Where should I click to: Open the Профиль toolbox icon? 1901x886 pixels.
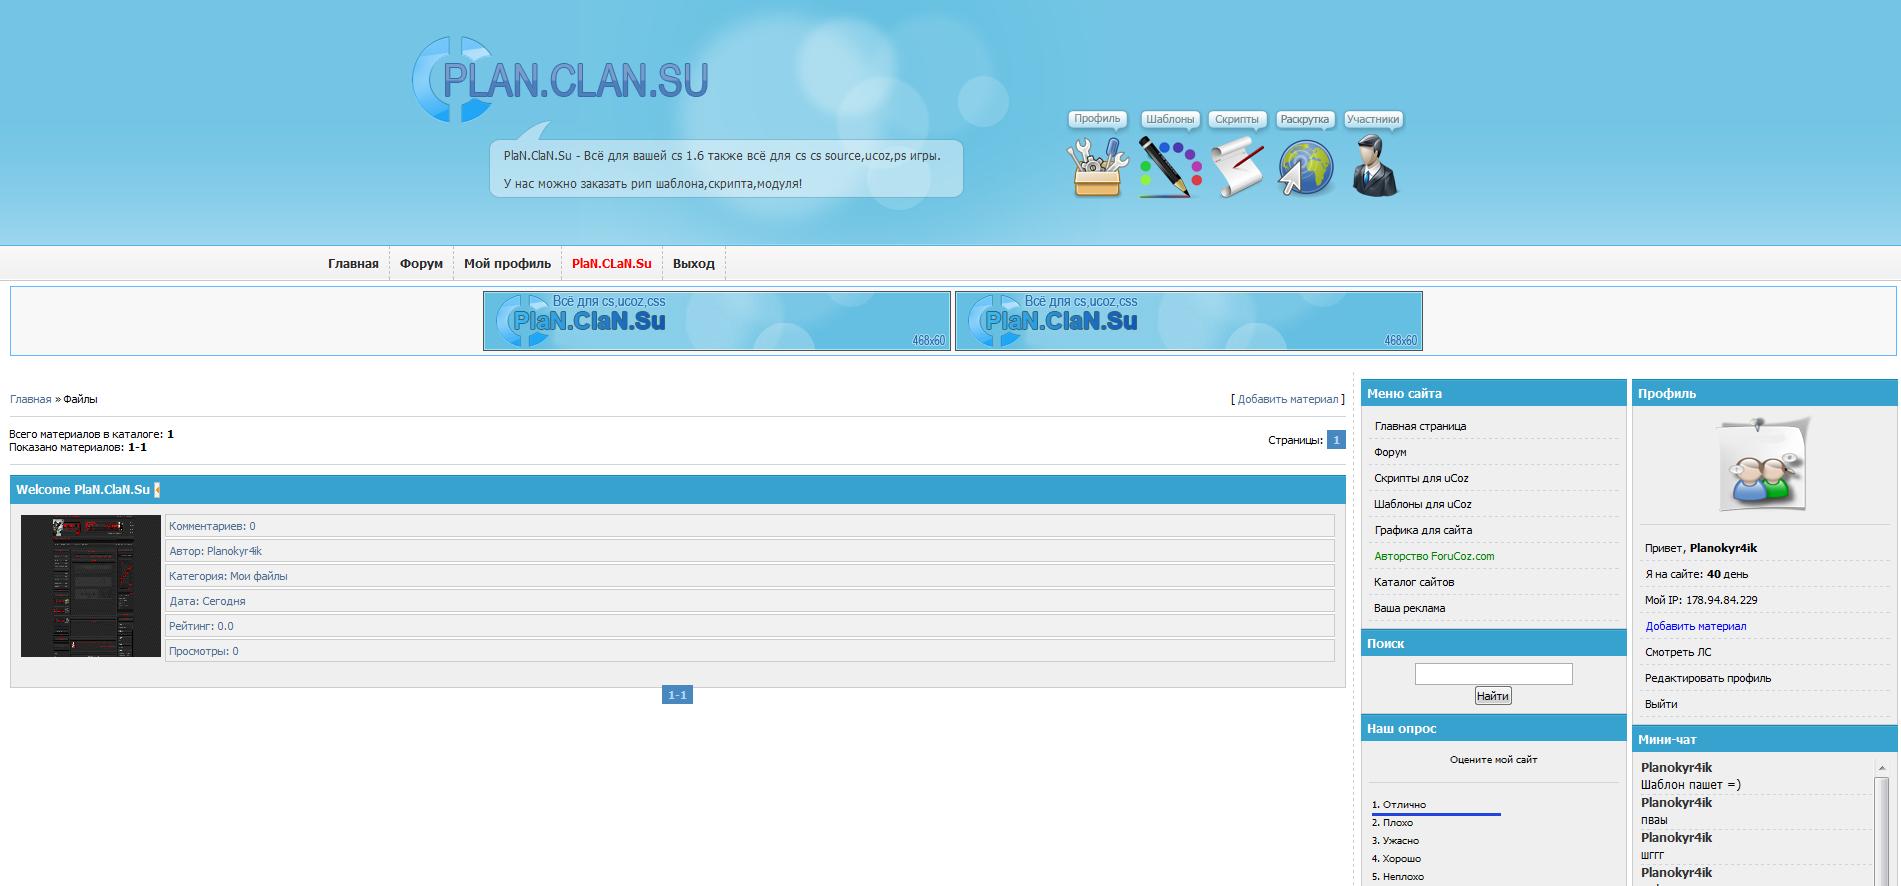pos(1097,167)
